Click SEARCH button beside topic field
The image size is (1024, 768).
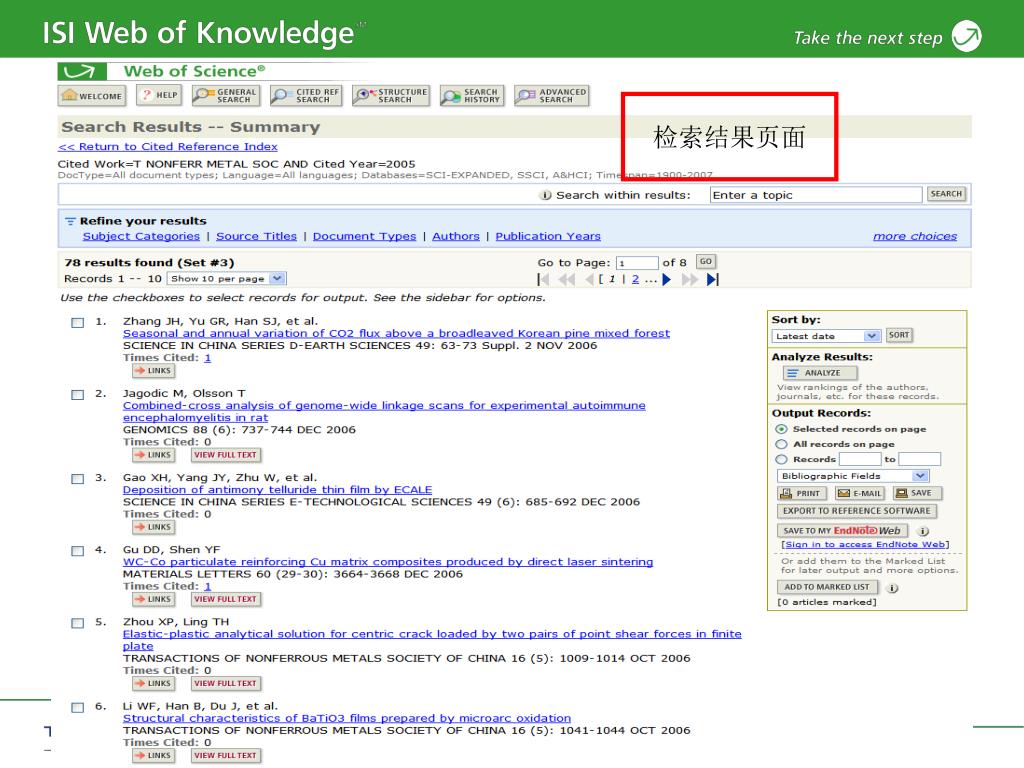[x=946, y=194]
